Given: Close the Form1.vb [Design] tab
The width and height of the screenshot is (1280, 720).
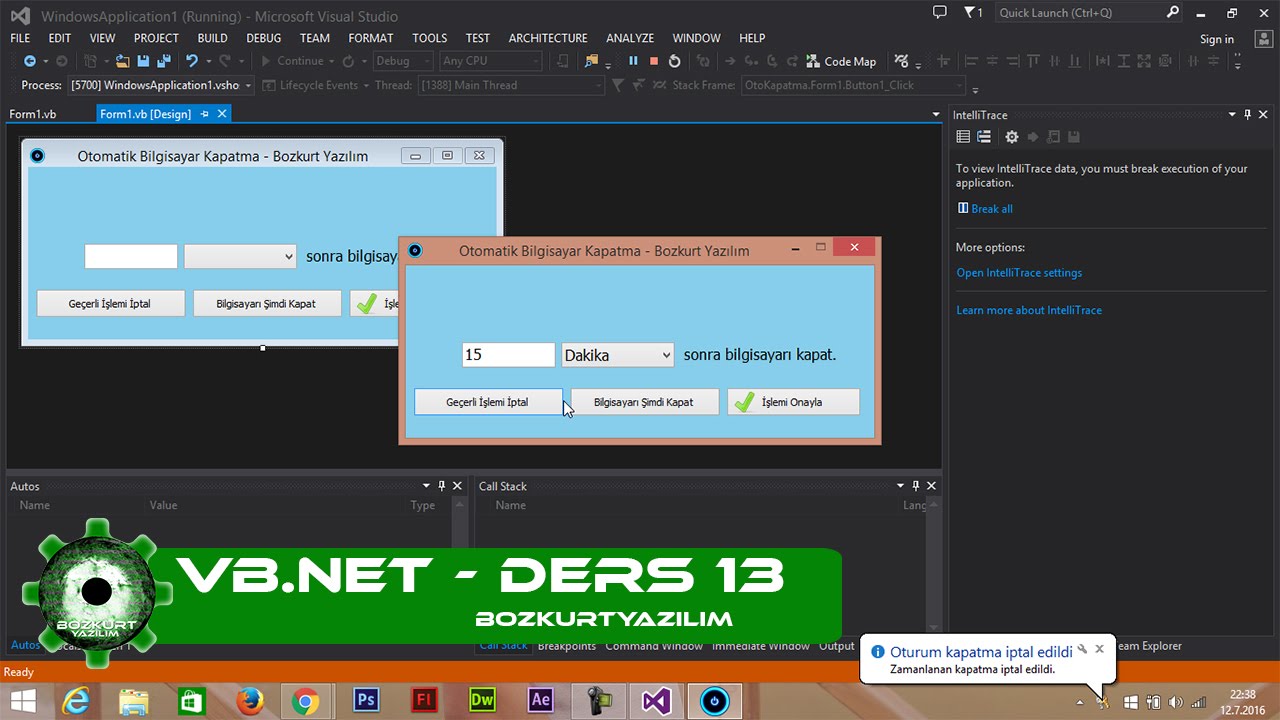Looking at the screenshot, I should [x=222, y=114].
